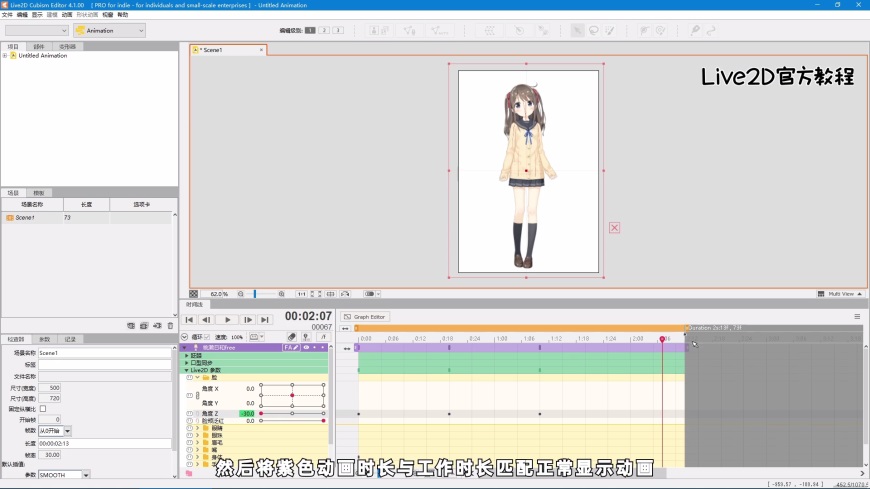Click the zoom in magnifier icon

point(281,294)
